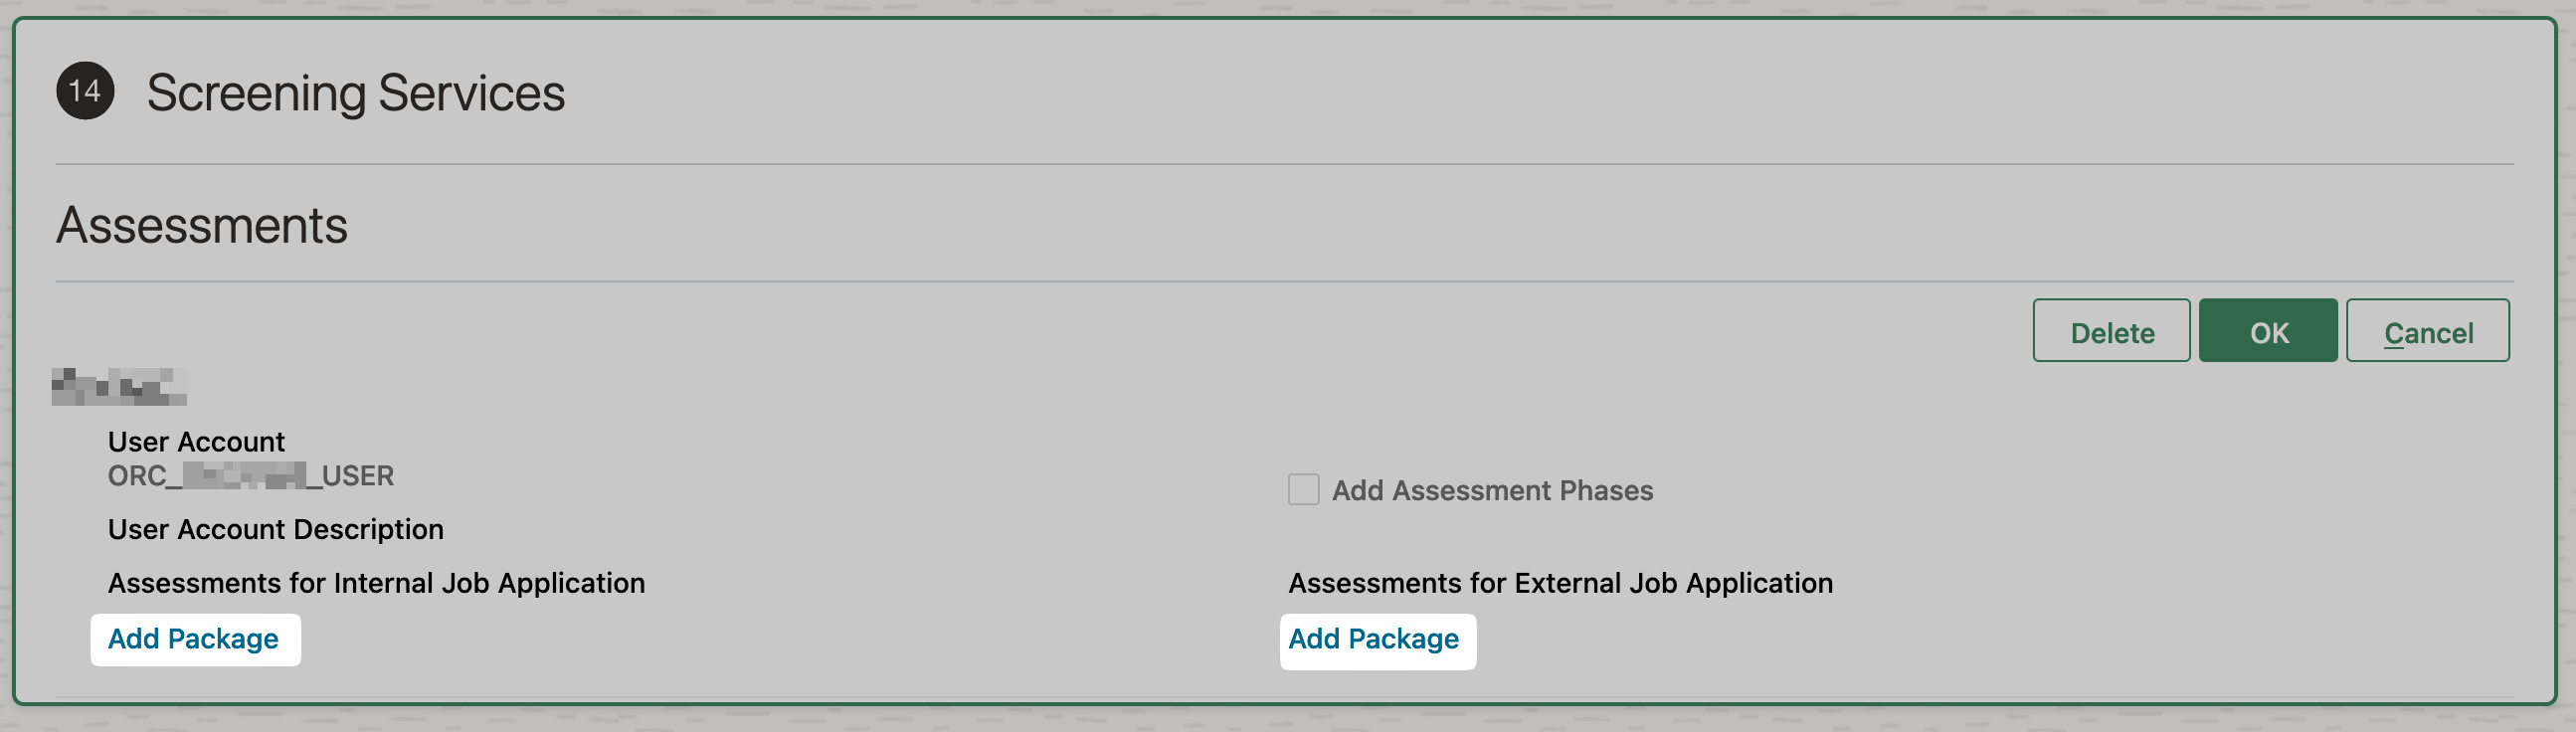Click the Delete button

pyautogui.click(x=2111, y=331)
